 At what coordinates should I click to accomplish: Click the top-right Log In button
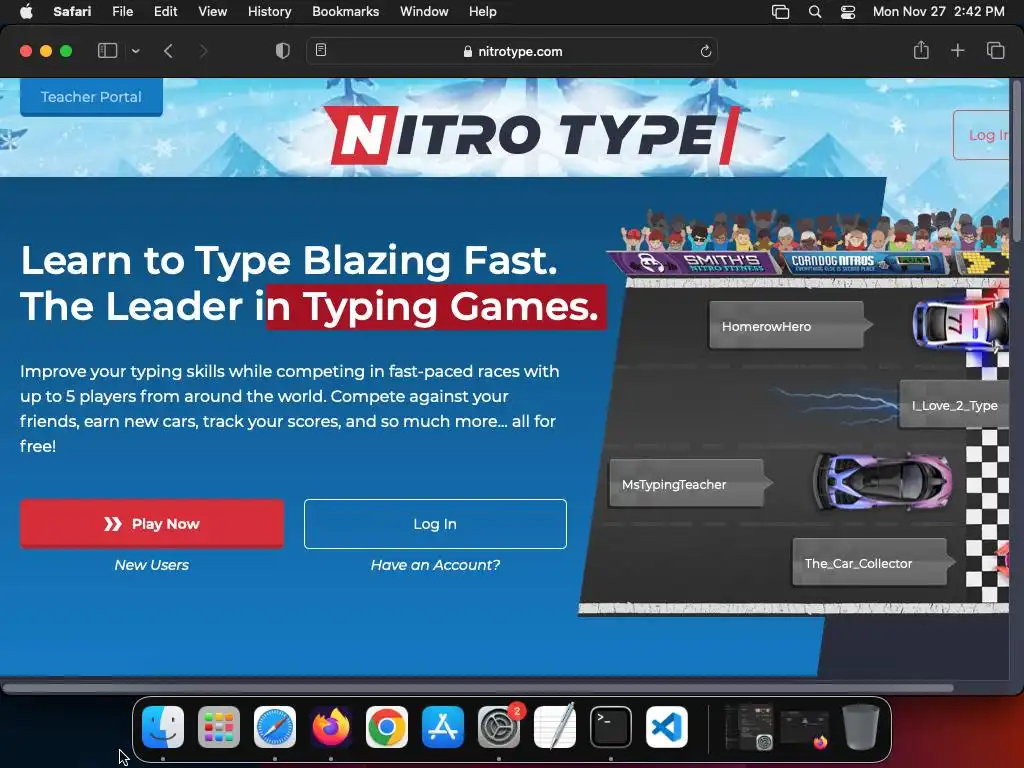pyautogui.click(x=983, y=135)
